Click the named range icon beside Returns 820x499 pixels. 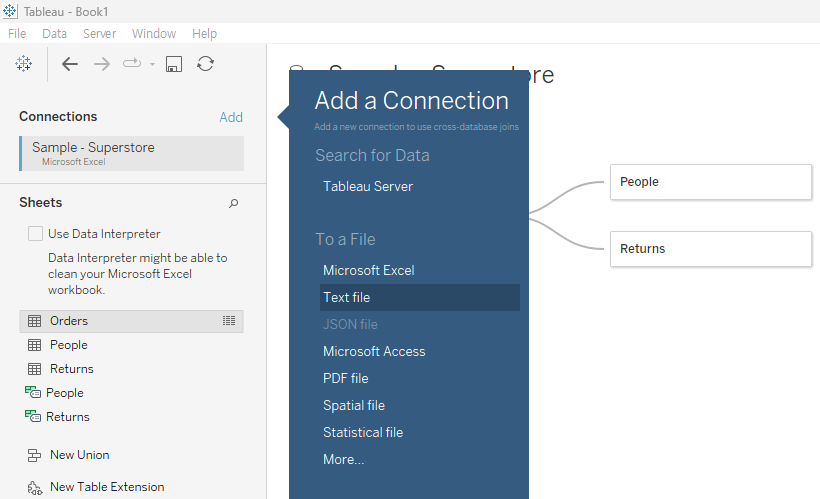[32, 416]
